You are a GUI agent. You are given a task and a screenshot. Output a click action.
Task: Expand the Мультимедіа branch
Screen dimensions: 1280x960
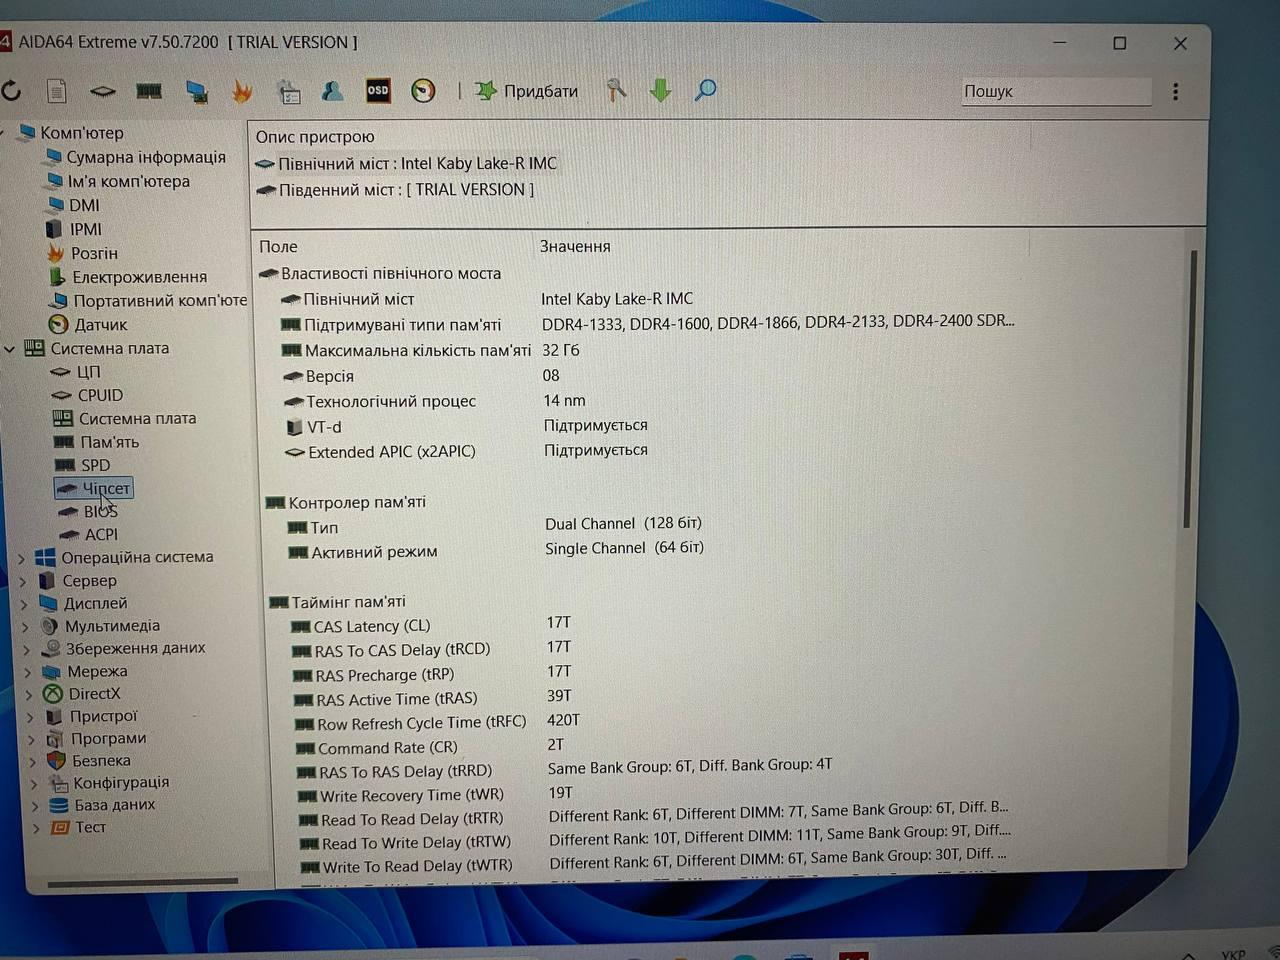point(26,627)
